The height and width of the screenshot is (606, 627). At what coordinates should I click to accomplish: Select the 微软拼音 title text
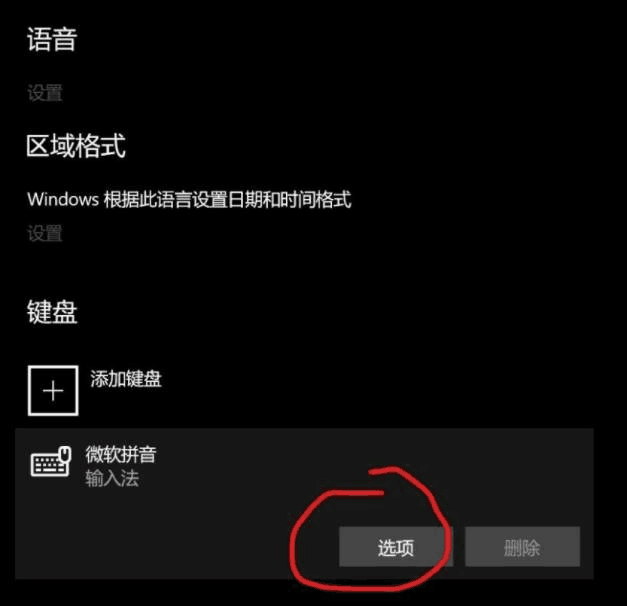point(121,454)
